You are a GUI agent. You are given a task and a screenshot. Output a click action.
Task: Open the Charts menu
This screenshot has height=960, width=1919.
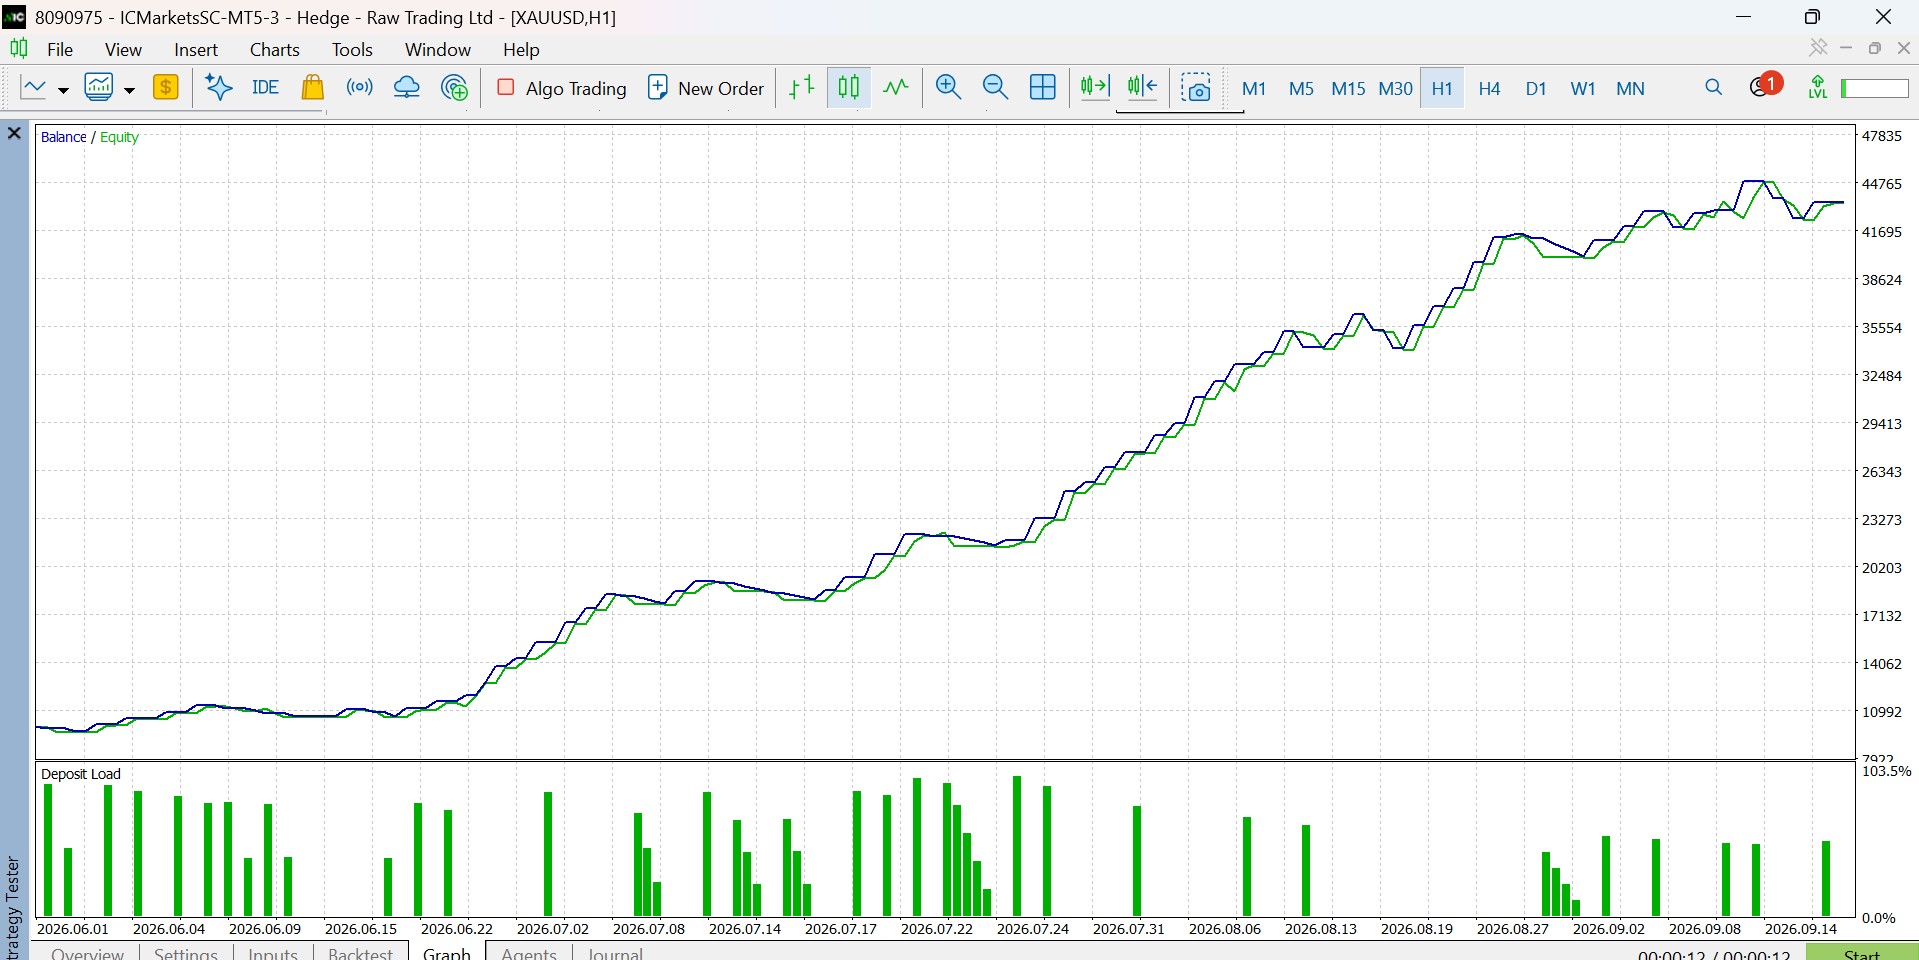coord(275,49)
